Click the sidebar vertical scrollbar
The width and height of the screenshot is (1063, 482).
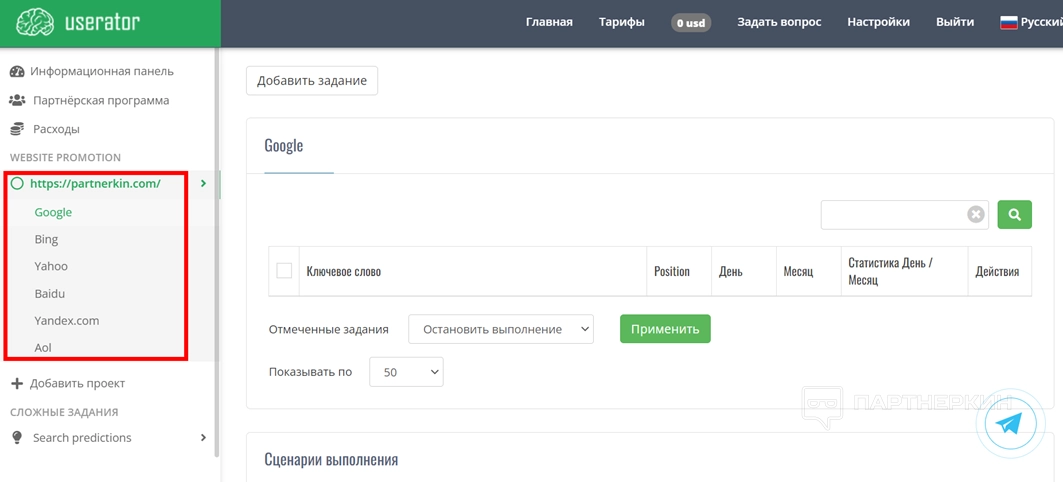click(216, 251)
